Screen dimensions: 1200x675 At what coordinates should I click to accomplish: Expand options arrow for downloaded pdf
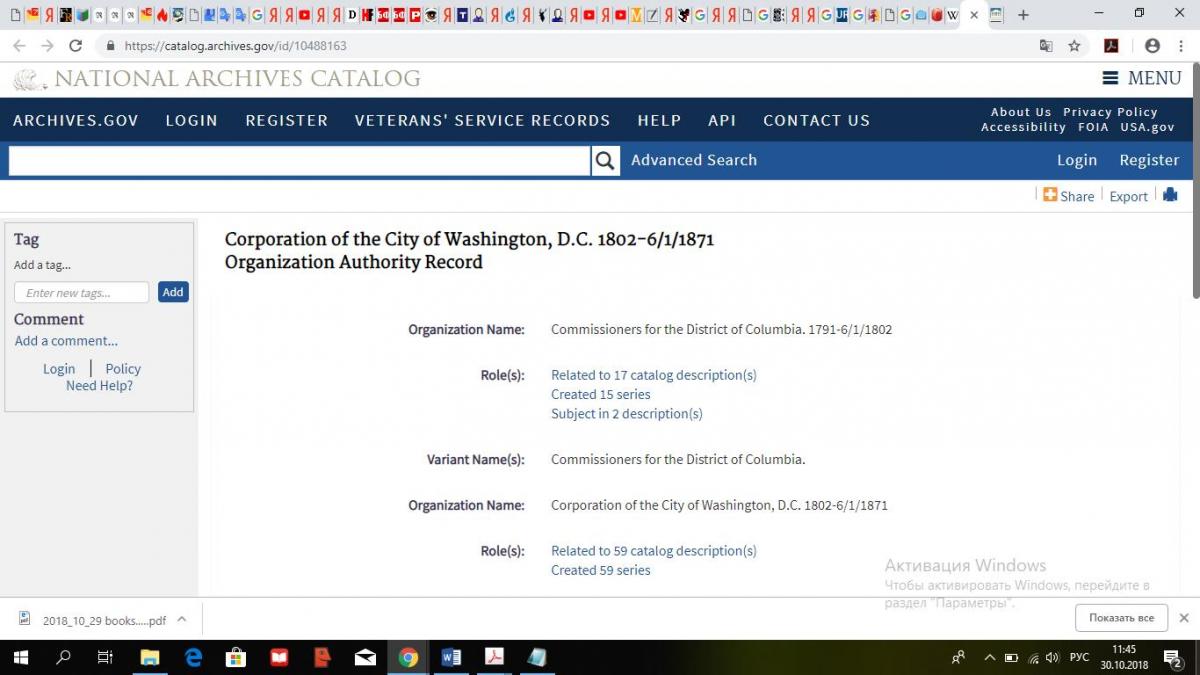pos(182,619)
